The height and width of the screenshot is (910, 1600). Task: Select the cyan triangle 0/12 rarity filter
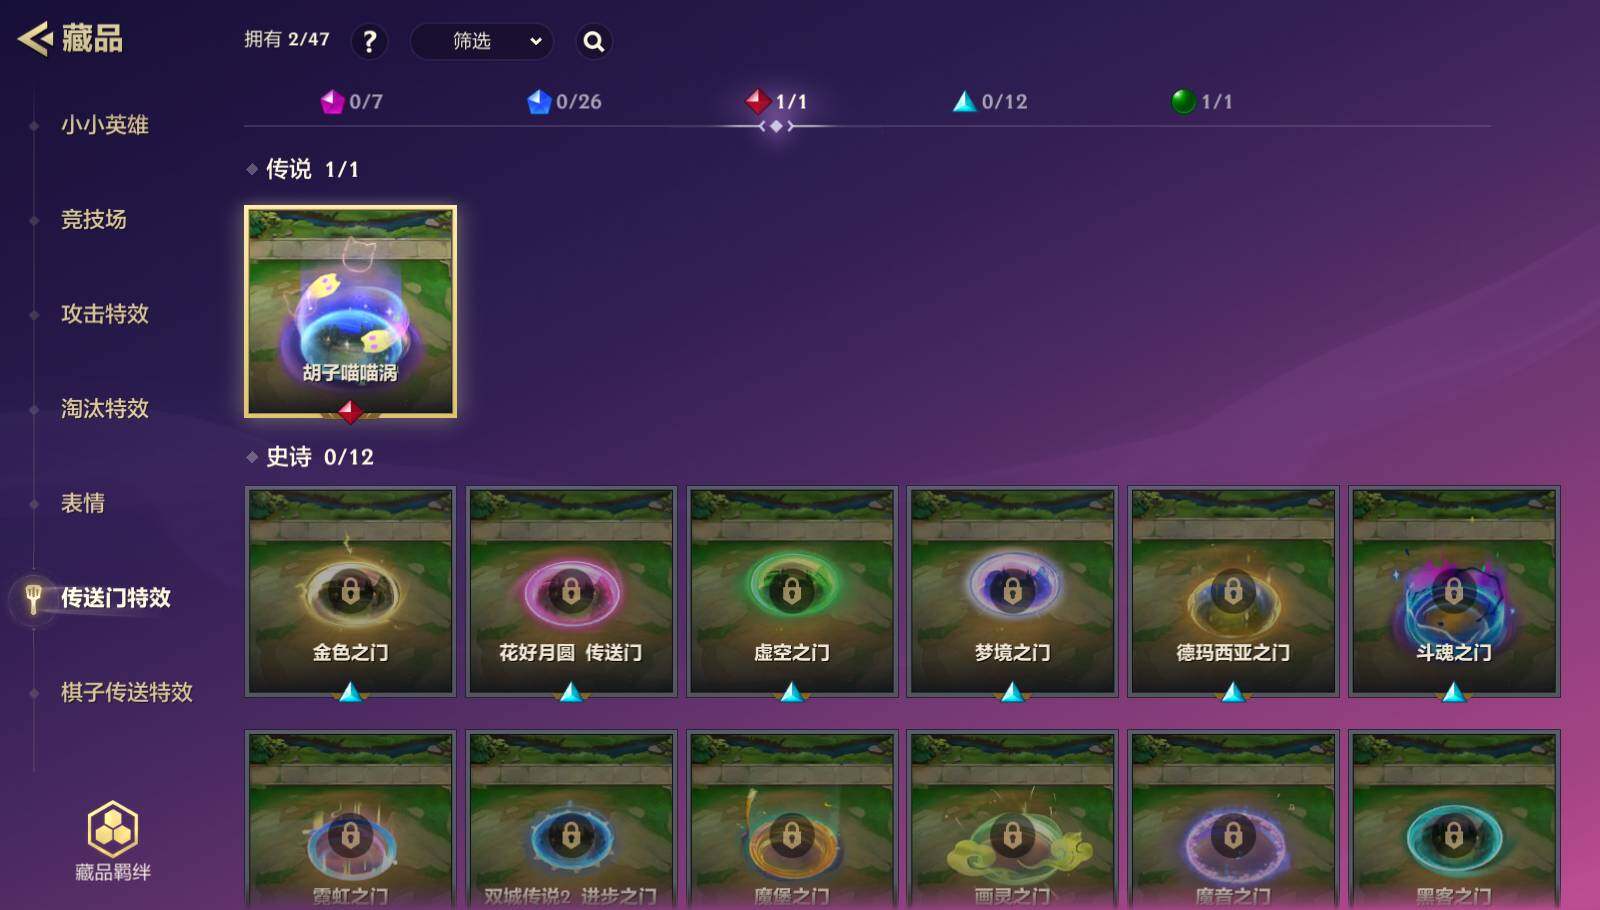[990, 101]
